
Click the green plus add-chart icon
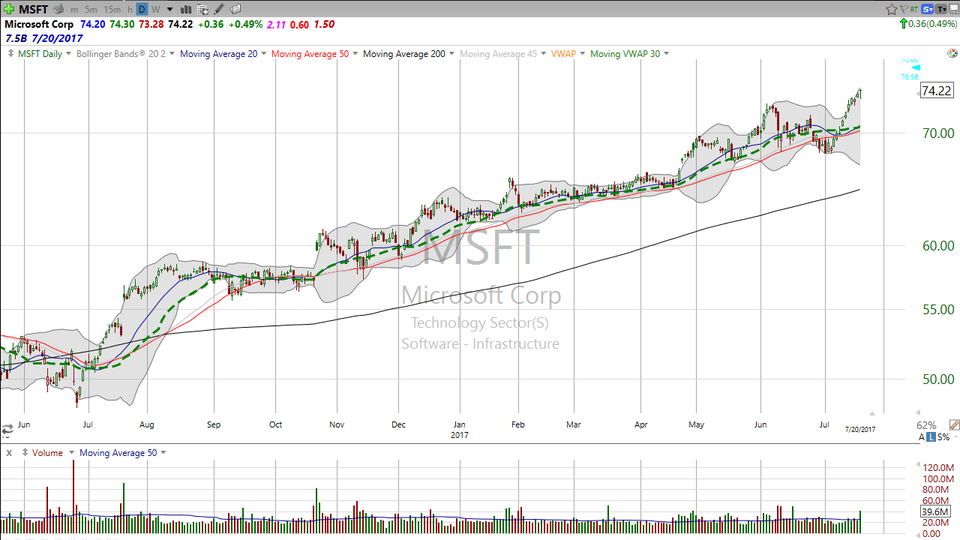point(9,9)
